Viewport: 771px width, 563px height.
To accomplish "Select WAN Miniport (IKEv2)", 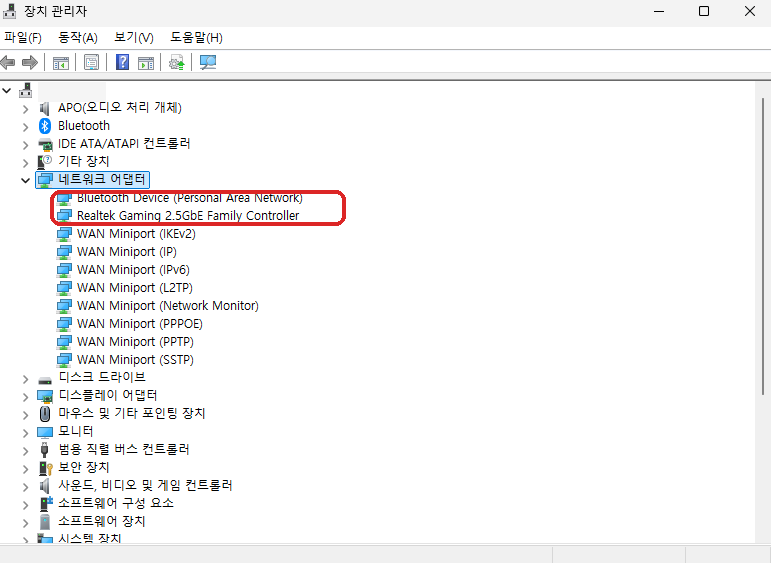I will click(136, 234).
